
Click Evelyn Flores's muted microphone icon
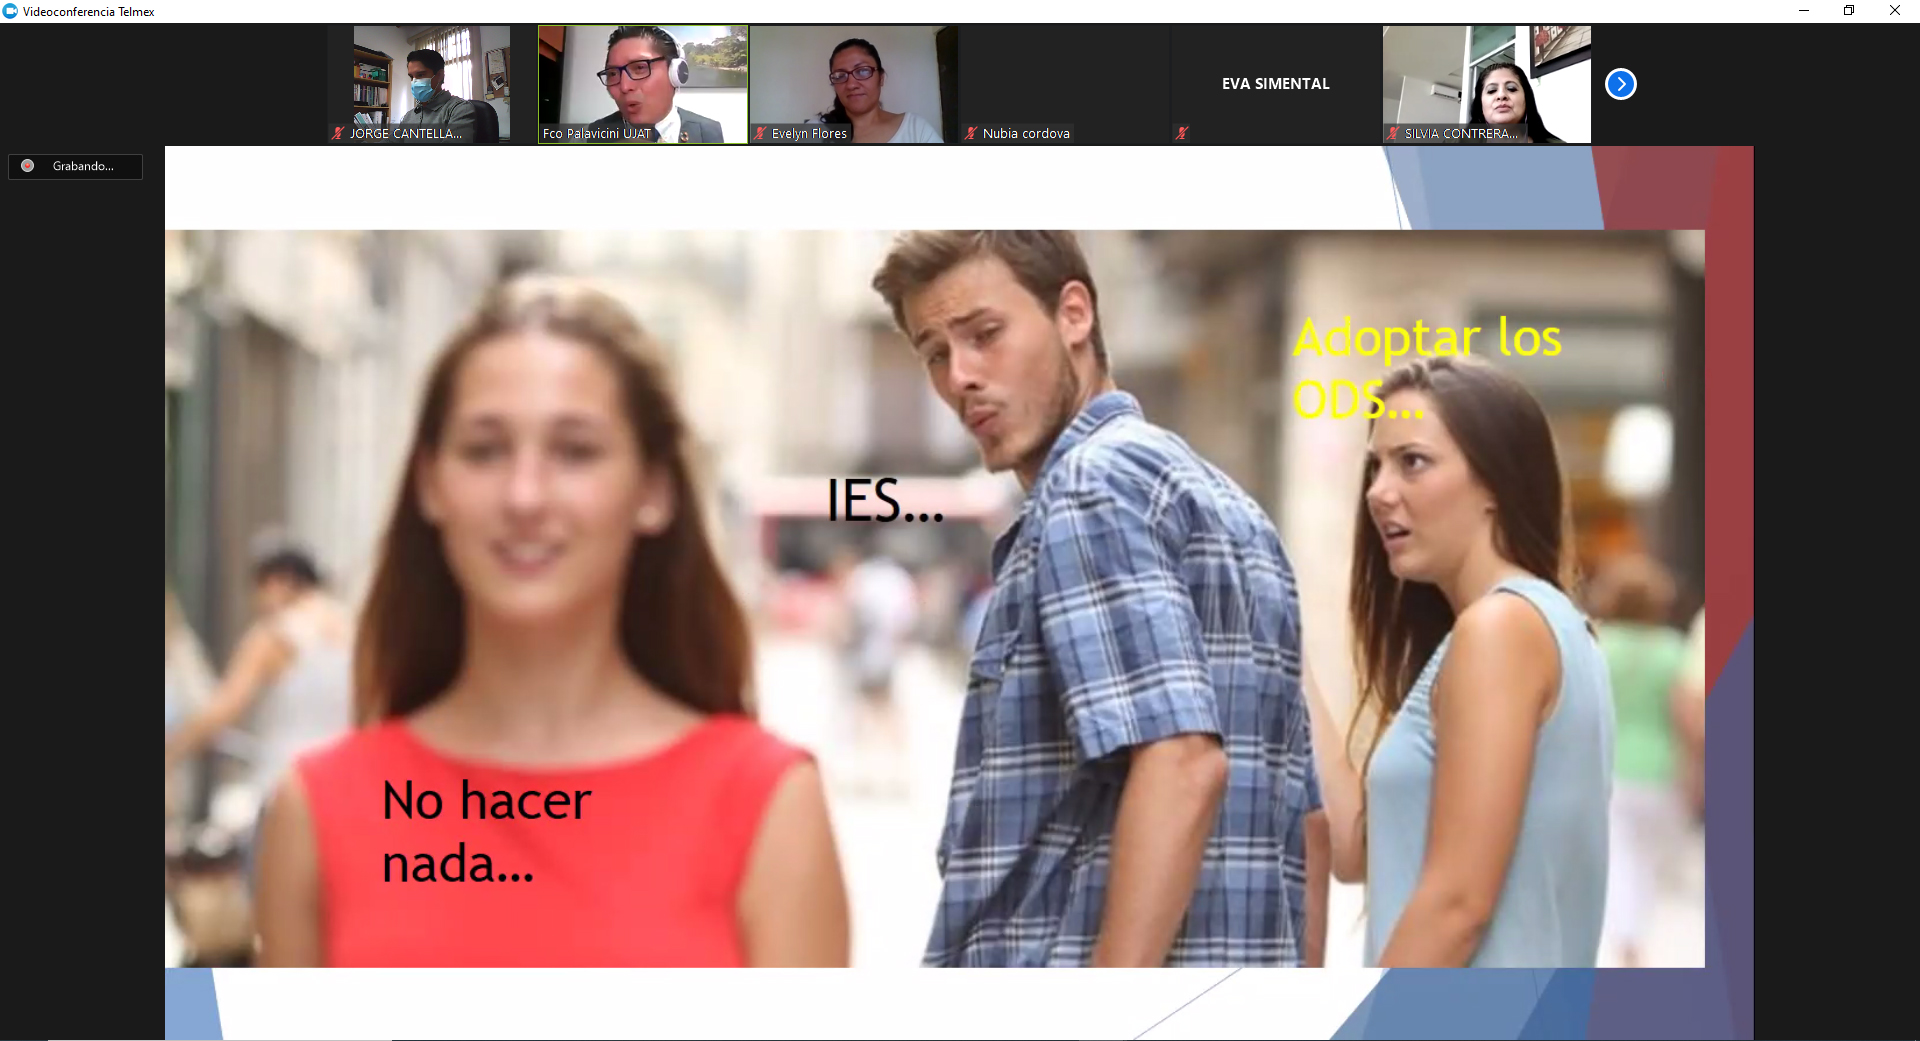pos(760,133)
